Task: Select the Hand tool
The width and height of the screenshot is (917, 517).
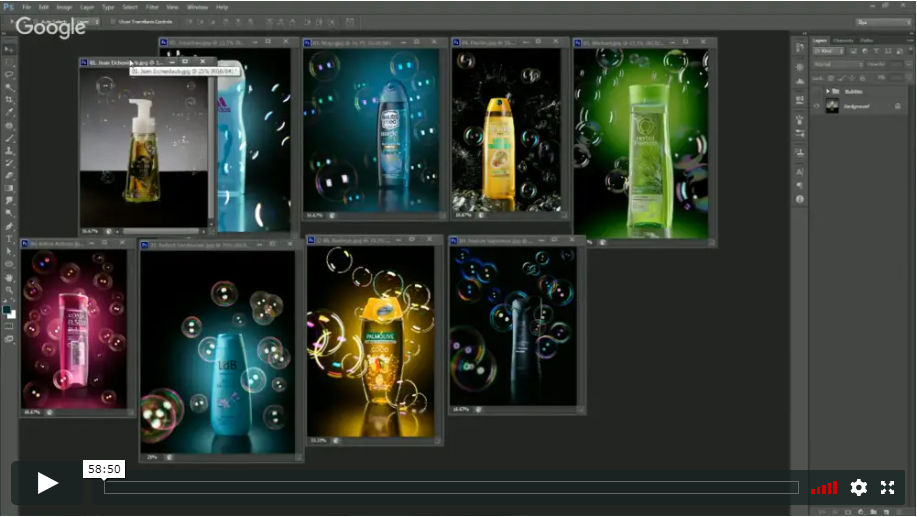Action: (9, 277)
